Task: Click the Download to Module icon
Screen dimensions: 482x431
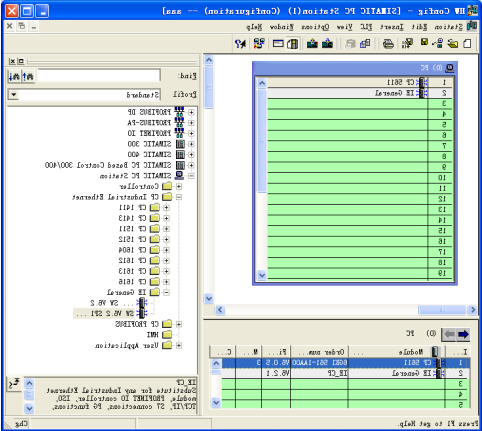Action: click(327, 44)
